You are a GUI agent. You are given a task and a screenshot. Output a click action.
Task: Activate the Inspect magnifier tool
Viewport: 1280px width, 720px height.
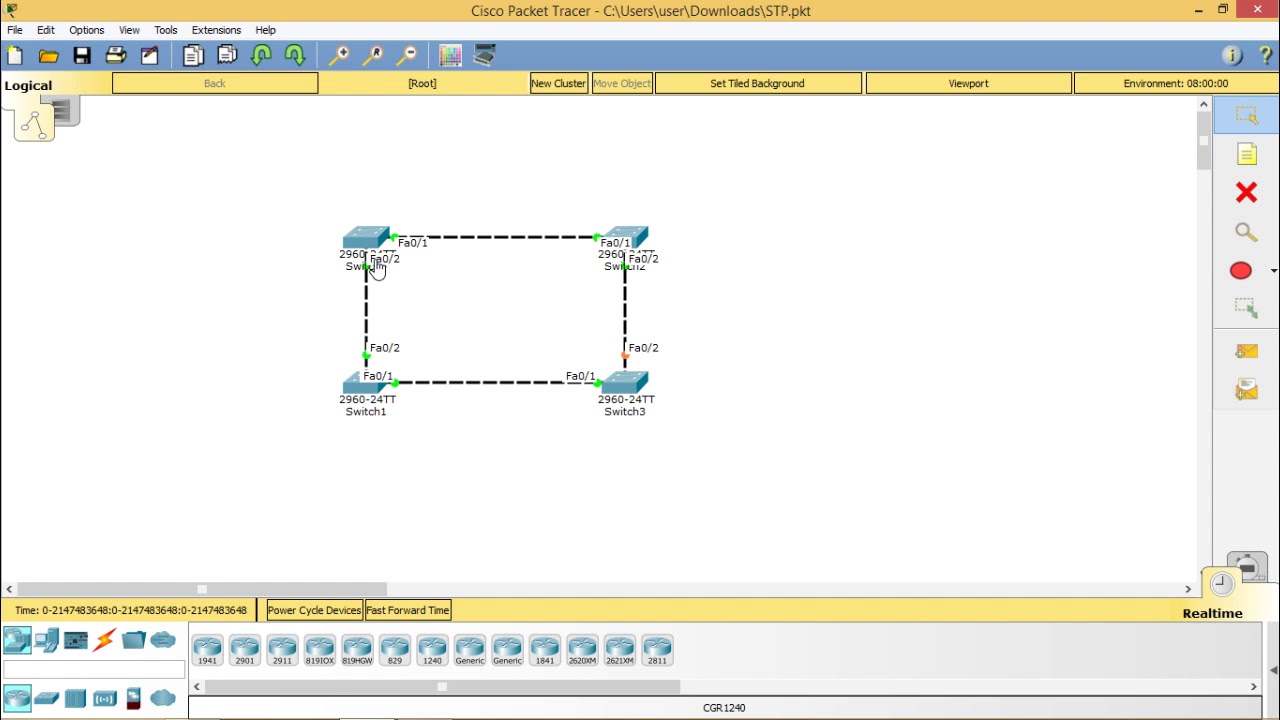1246,232
